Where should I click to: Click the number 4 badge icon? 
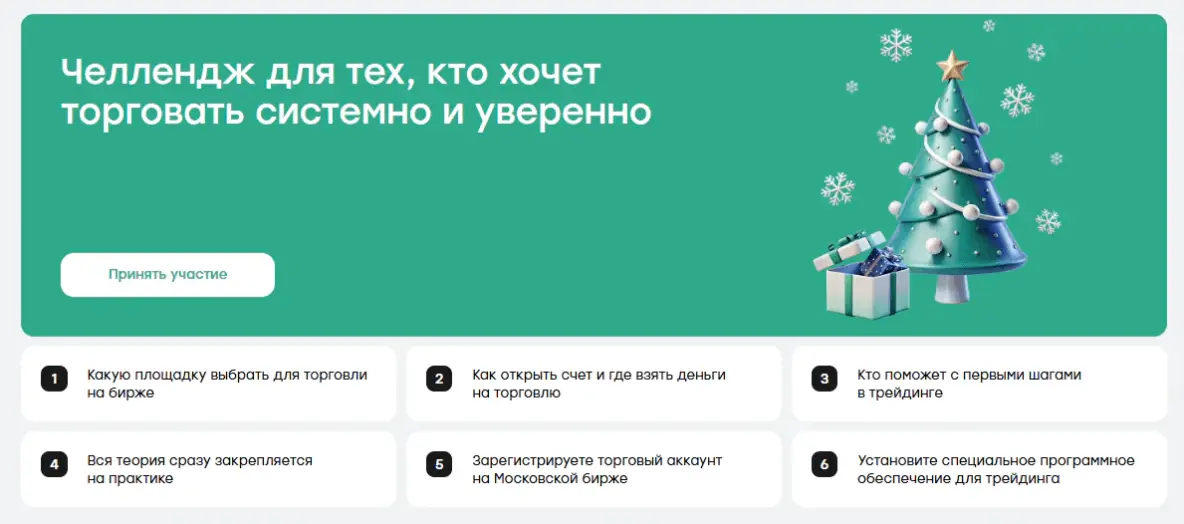coord(54,464)
